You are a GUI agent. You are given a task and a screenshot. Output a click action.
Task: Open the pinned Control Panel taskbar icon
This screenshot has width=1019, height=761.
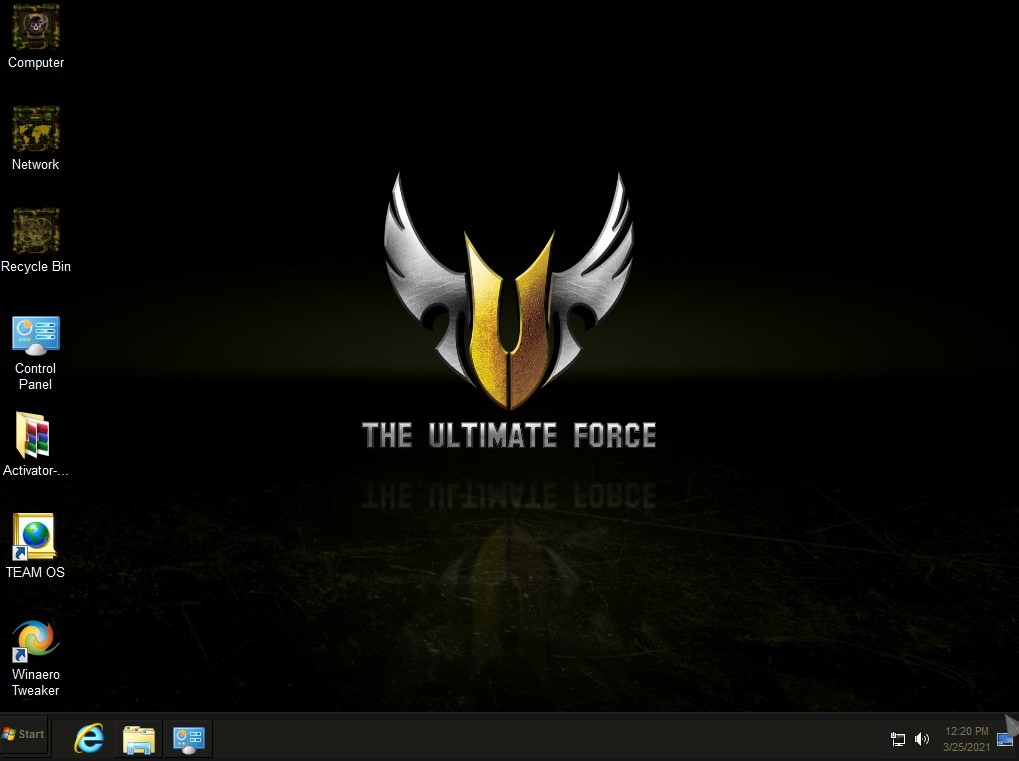[x=188, y=739]
